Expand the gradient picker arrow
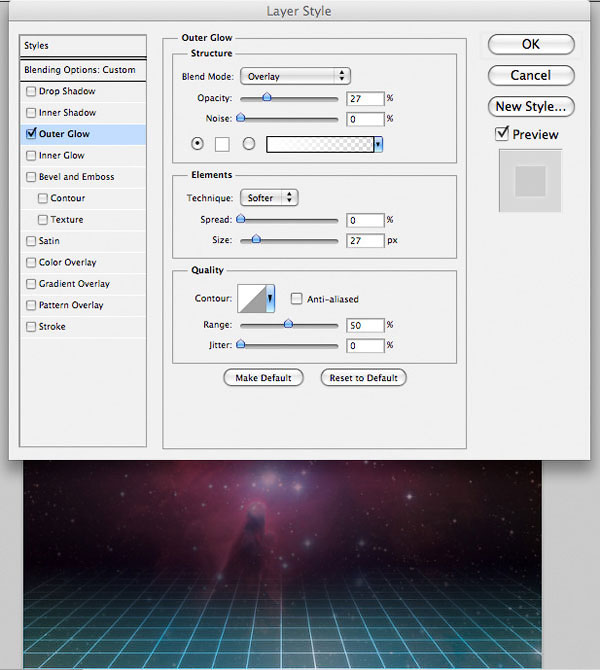This screenshot has width=600, height=670. [x=378, y=144]
